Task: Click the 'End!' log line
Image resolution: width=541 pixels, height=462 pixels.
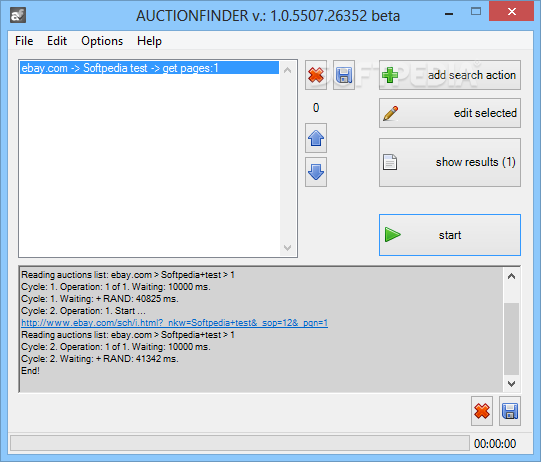Action: tap(30, 371)
